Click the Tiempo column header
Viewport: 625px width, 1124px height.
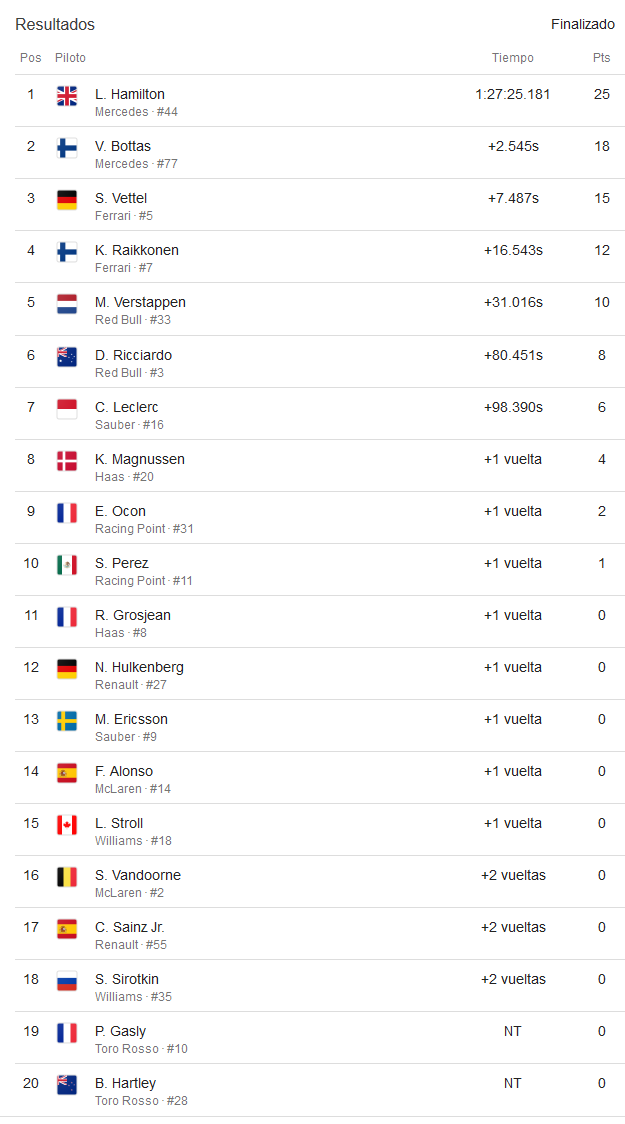(512, 57)
